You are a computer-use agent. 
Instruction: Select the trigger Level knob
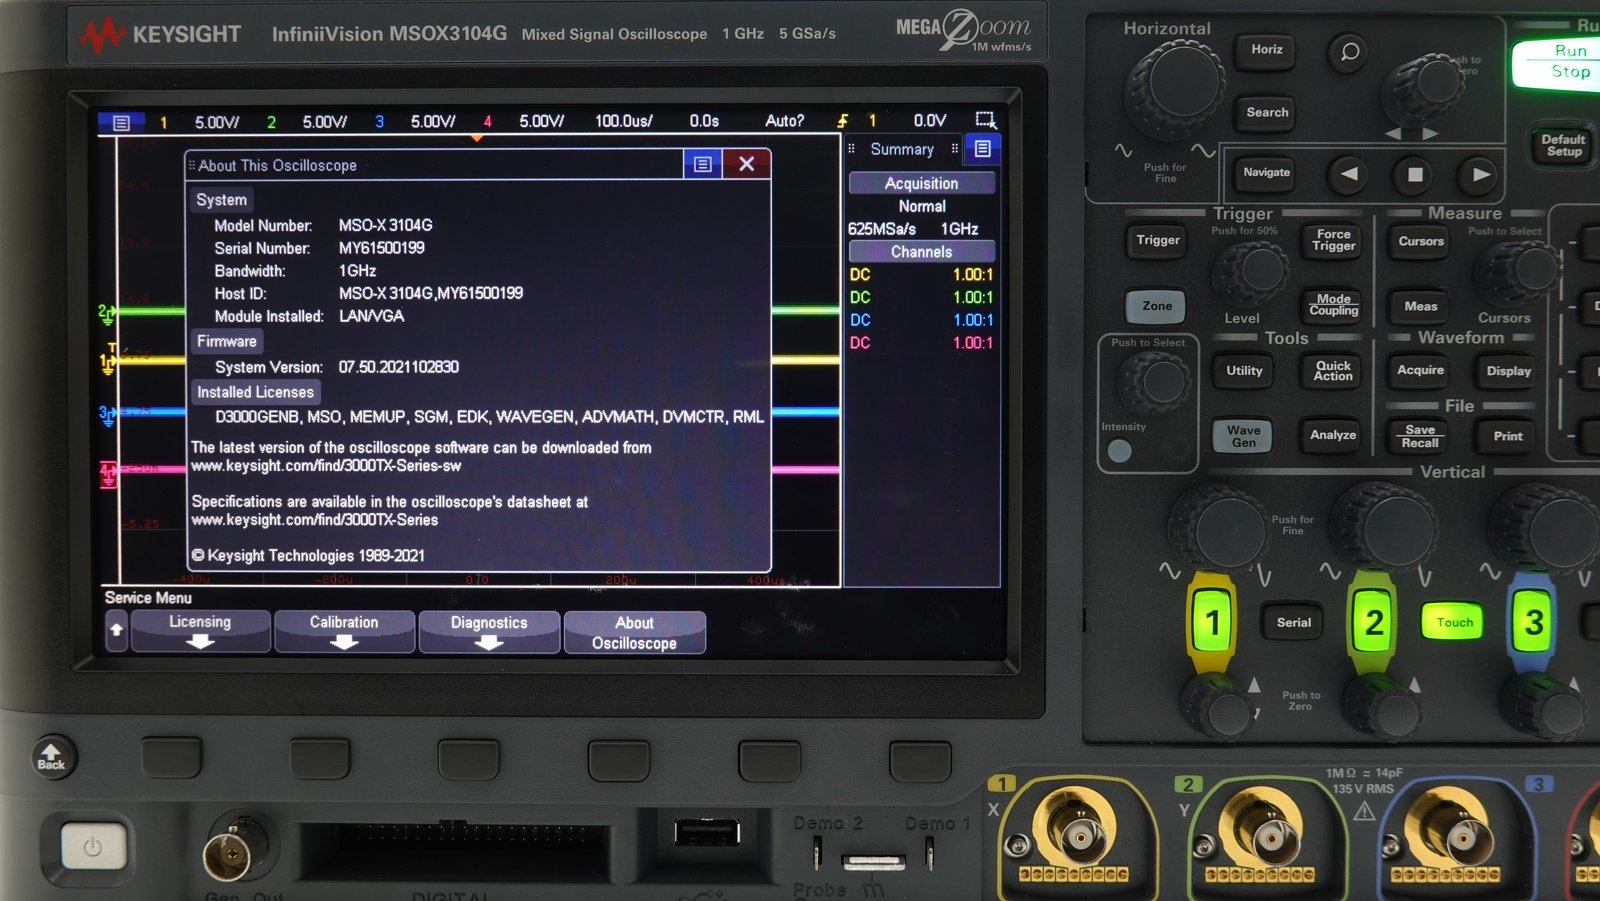(x=1250, y=272)
